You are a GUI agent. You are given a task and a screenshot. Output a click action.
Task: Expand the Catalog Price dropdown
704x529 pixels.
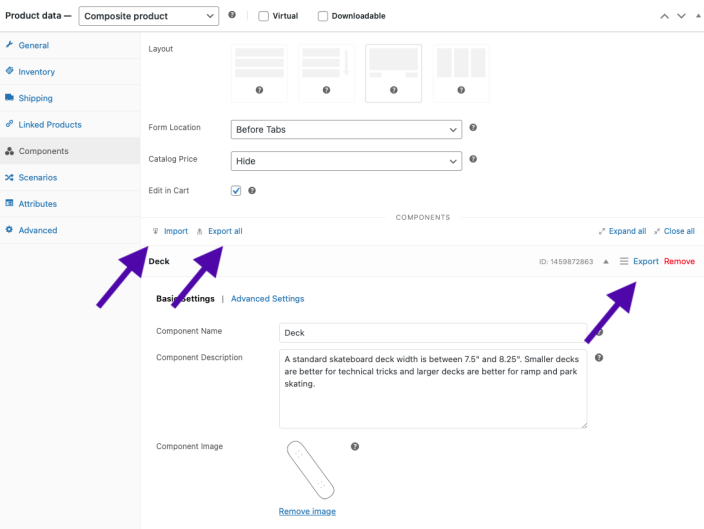click(346, 160)
